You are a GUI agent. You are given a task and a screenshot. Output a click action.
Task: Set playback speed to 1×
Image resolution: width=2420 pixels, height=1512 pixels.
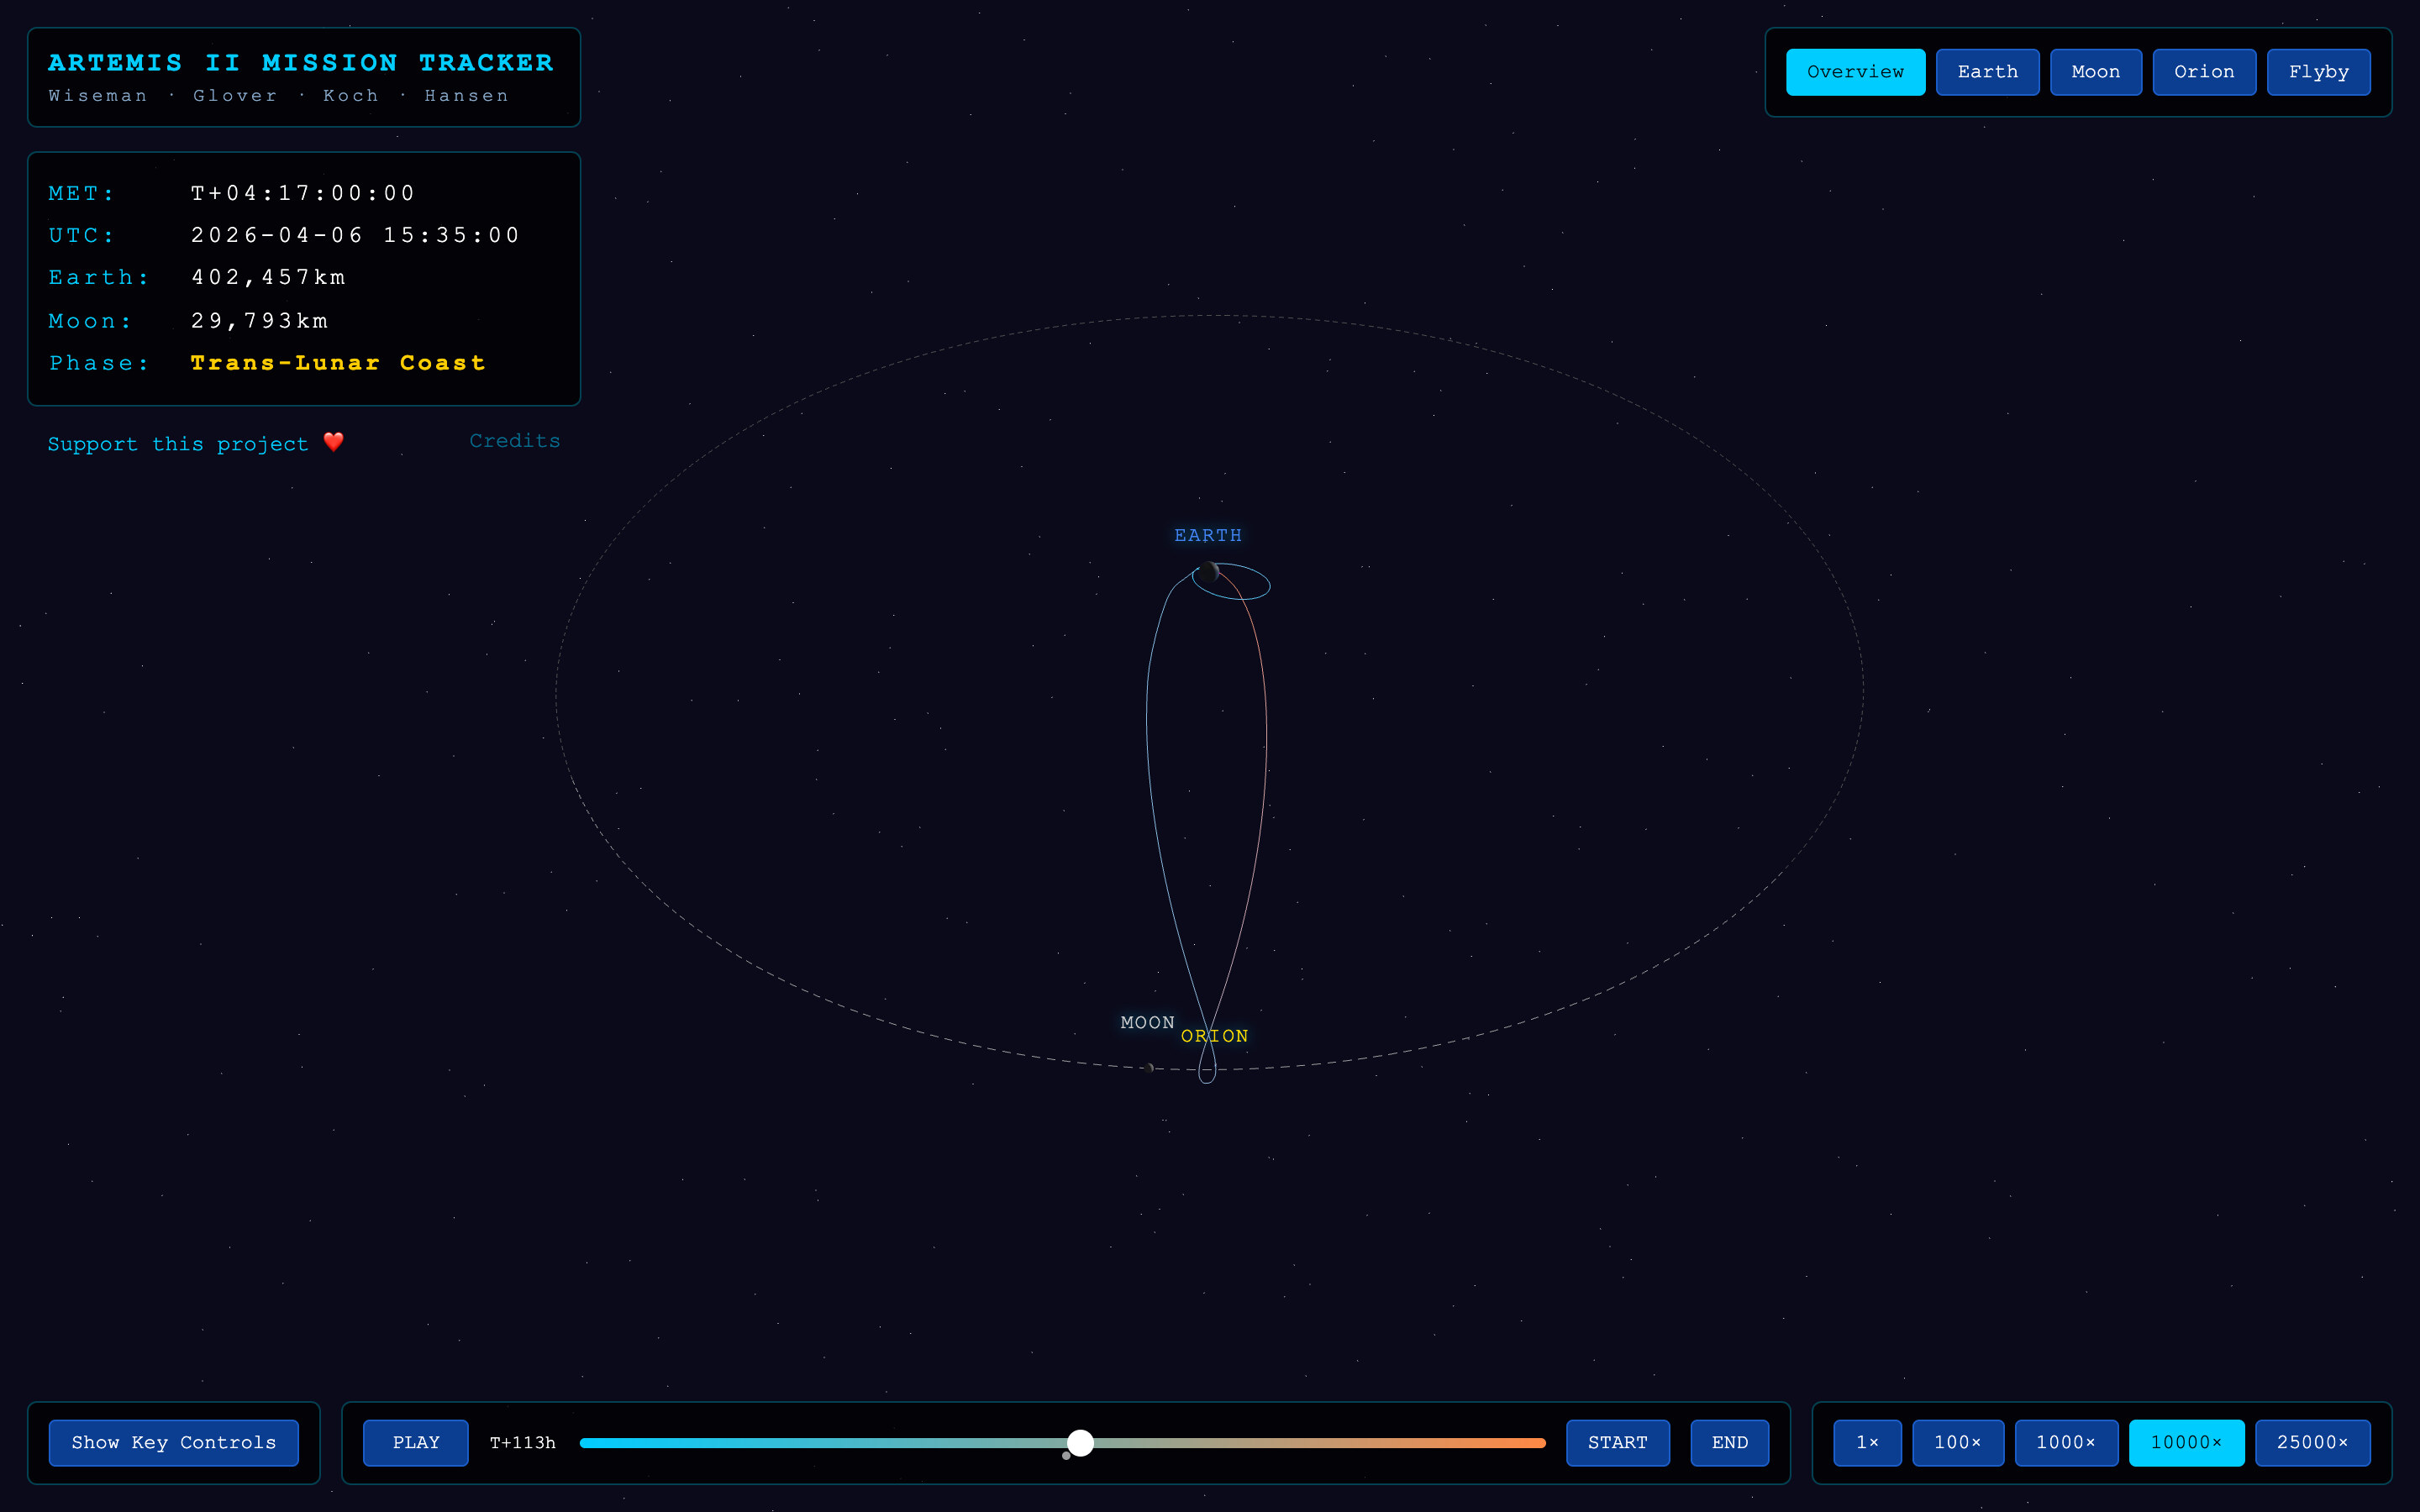pos(1867,1442)
